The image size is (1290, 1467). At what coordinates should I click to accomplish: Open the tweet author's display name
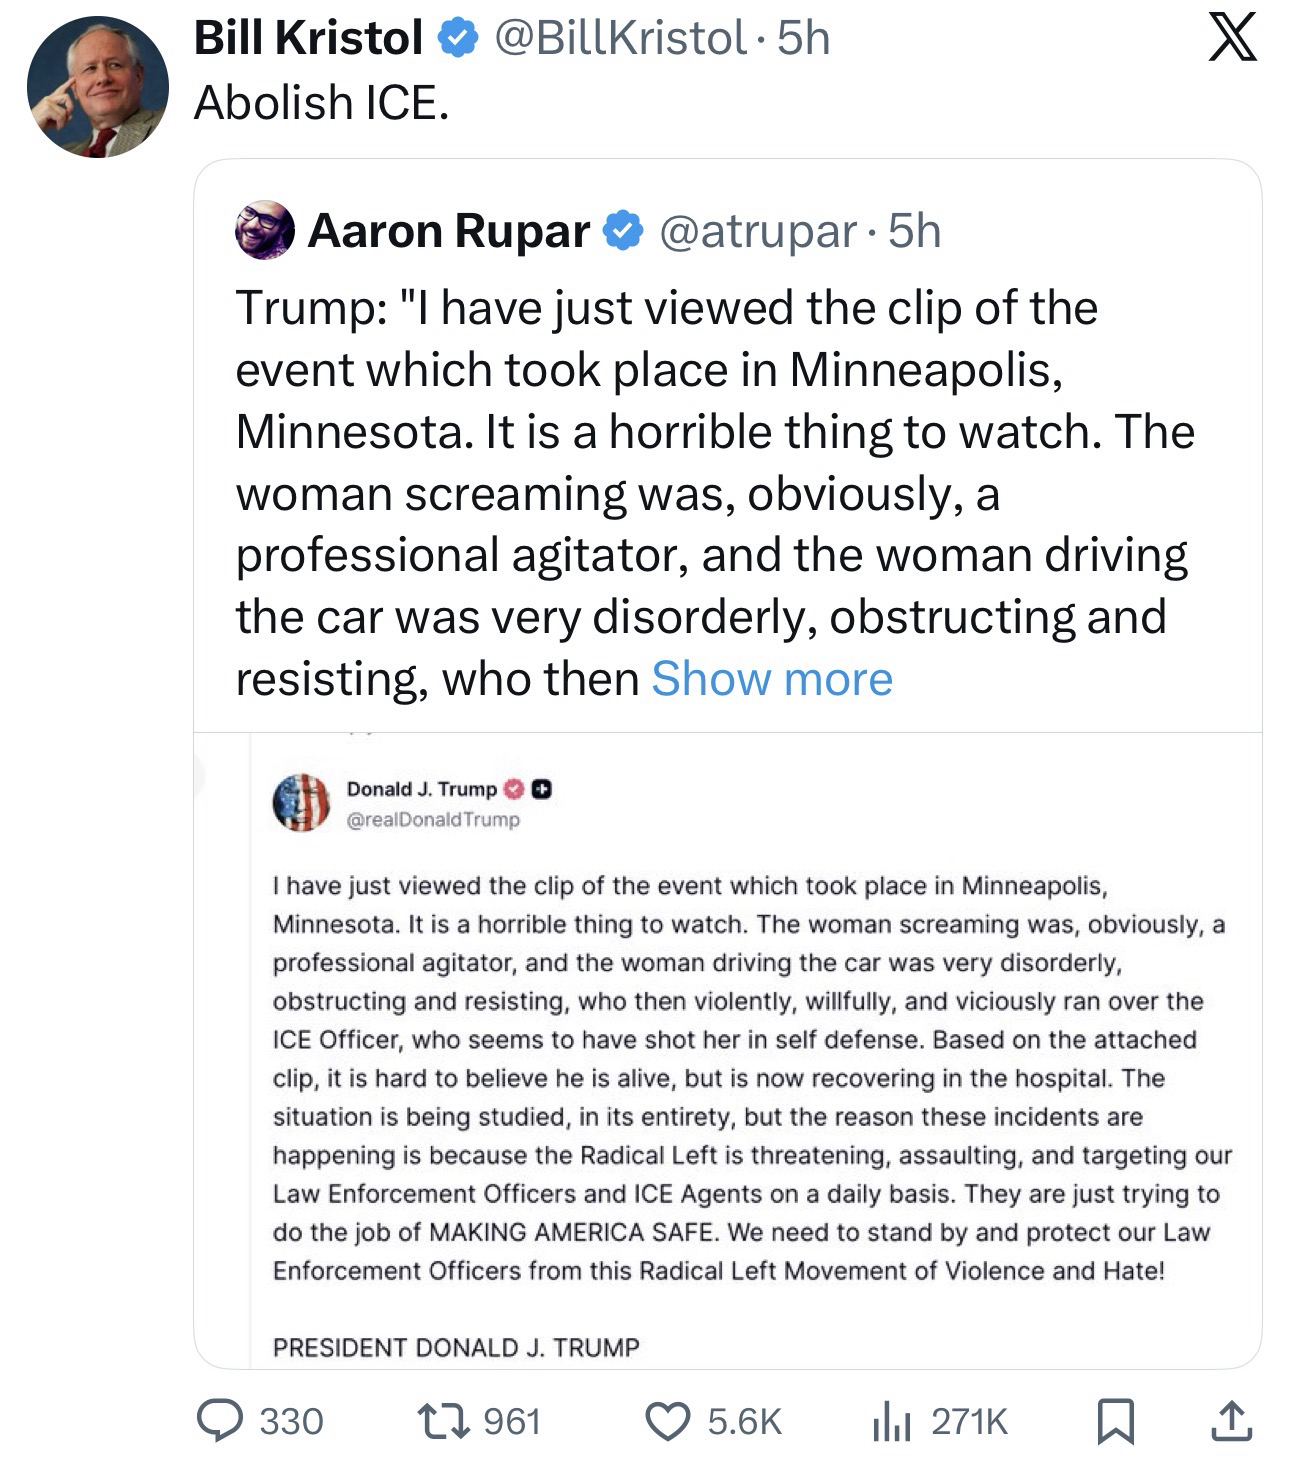click(x=308, y=39)
